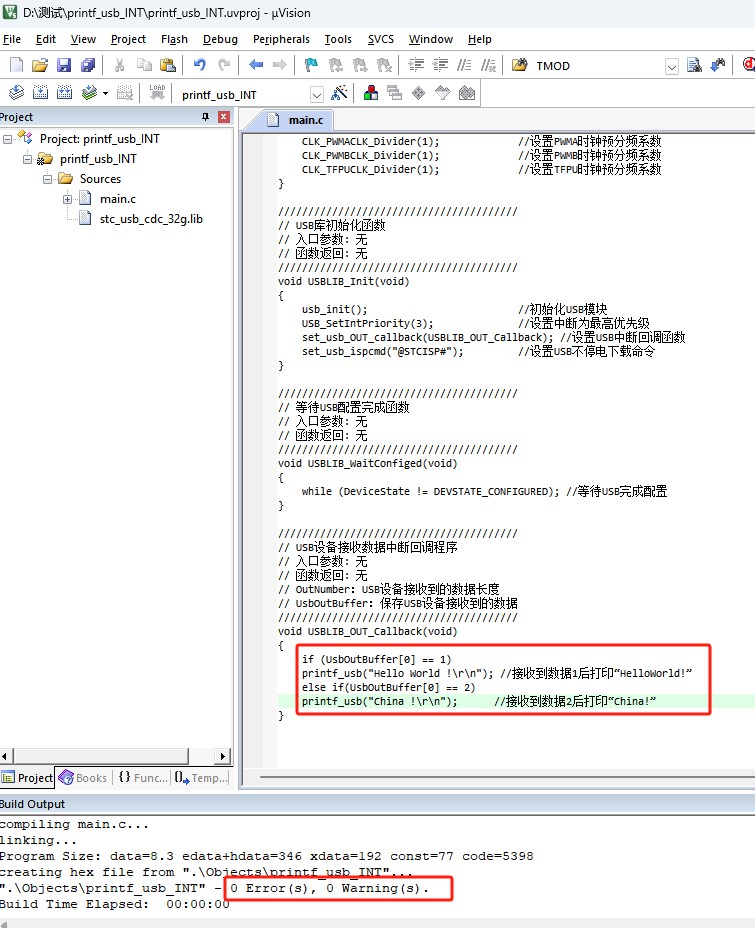Viewport: 755px width, 928px height.
Task: Click the Cut scissors icon
Action: 120,65
